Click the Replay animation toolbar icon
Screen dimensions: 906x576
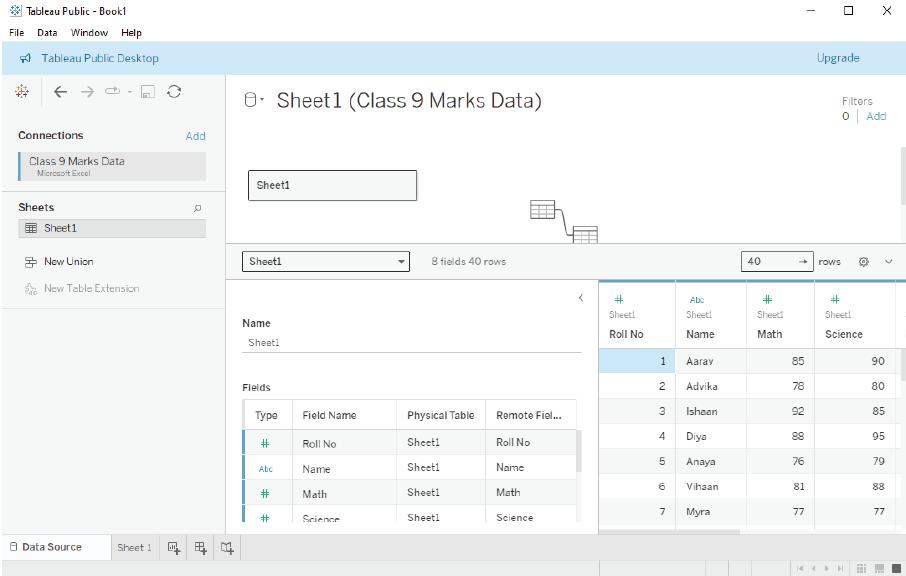click(113, 91)
